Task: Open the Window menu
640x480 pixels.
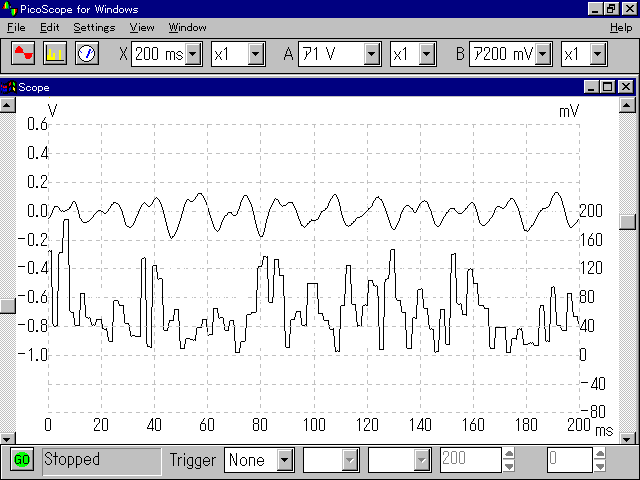Action: 187,27
